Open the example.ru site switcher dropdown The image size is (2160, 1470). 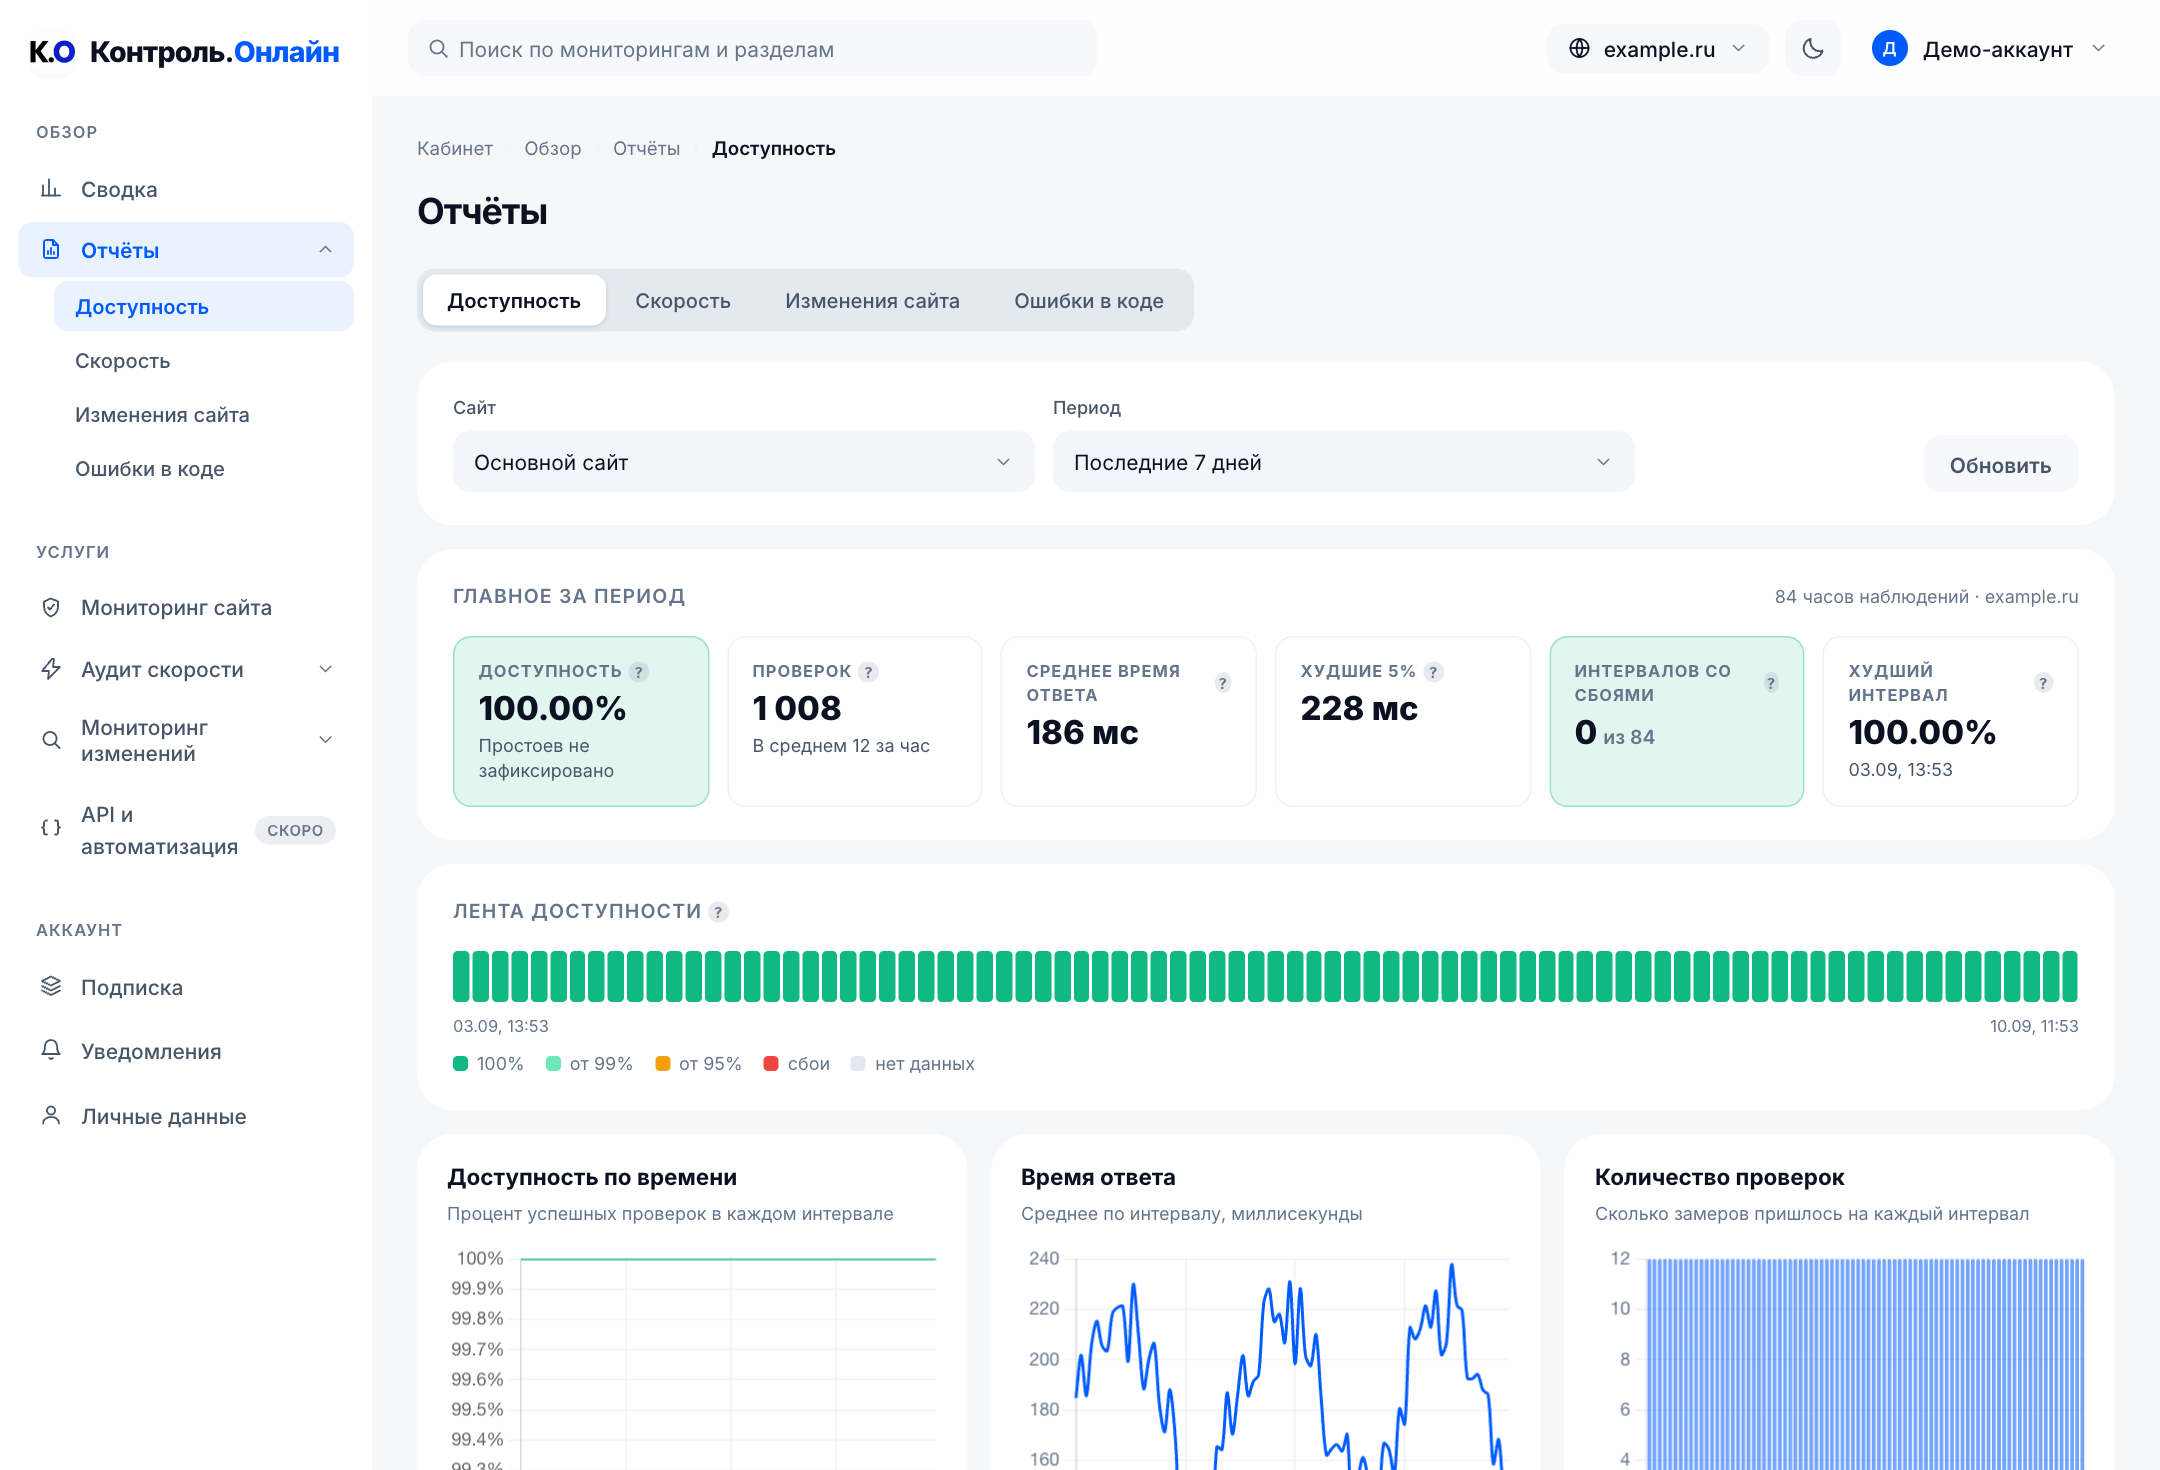click(x=1657, y=49)
